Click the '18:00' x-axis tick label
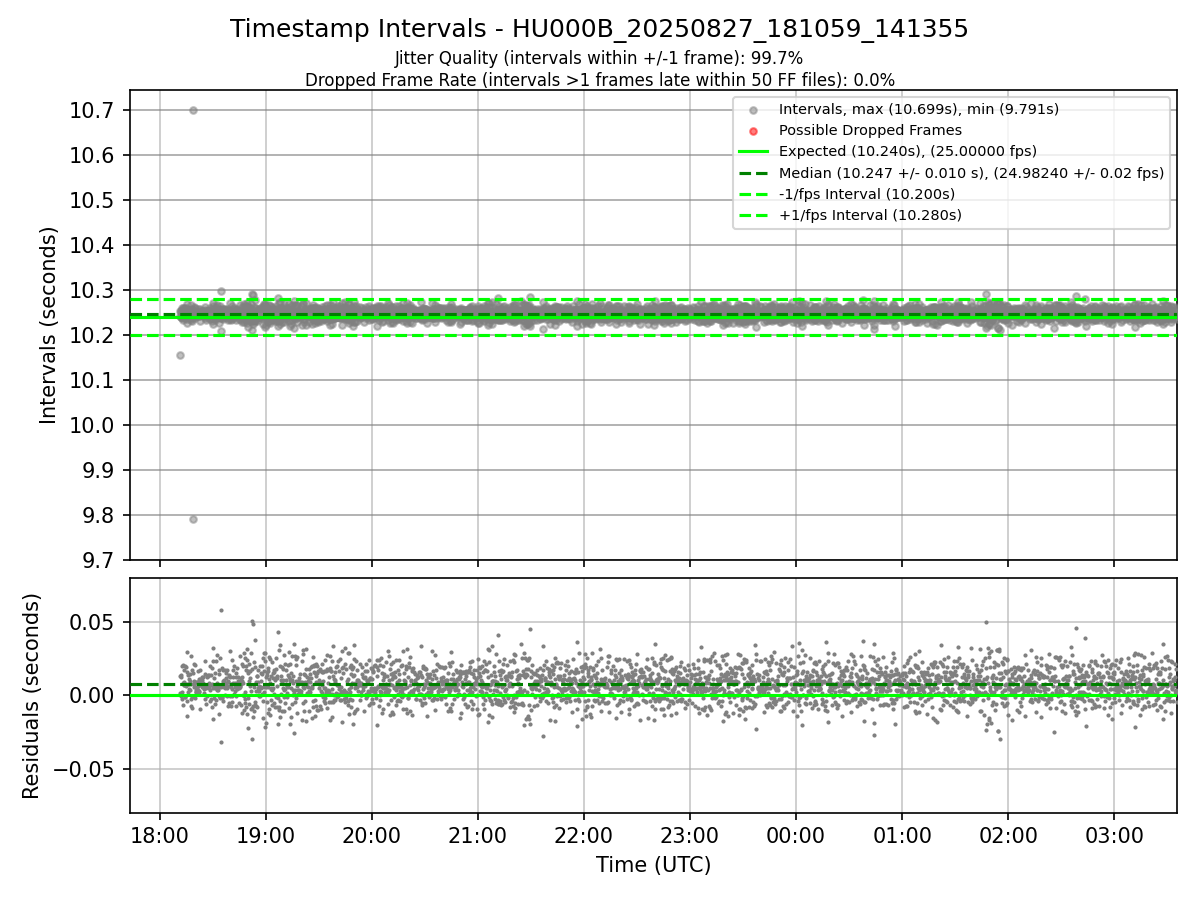This screenshot has height=900, width=1200. [160, 836]
